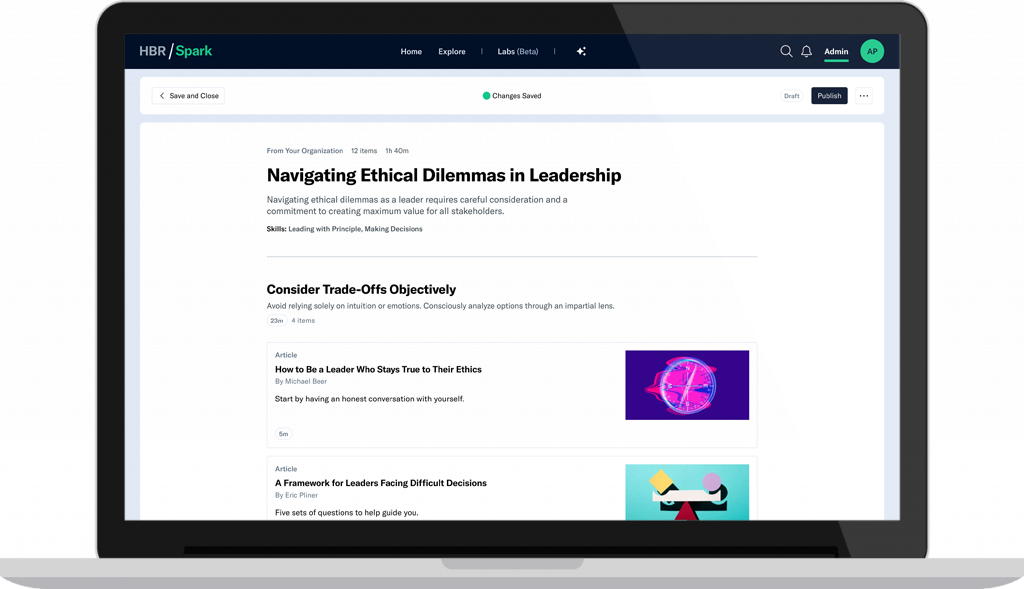Image resolution: width=1024 pixels, height=589 pixels.
Task: Edit the title Navigating Ethical Dilemmas in Leadership
Action: pyautogui.click(x=444, y=176)
